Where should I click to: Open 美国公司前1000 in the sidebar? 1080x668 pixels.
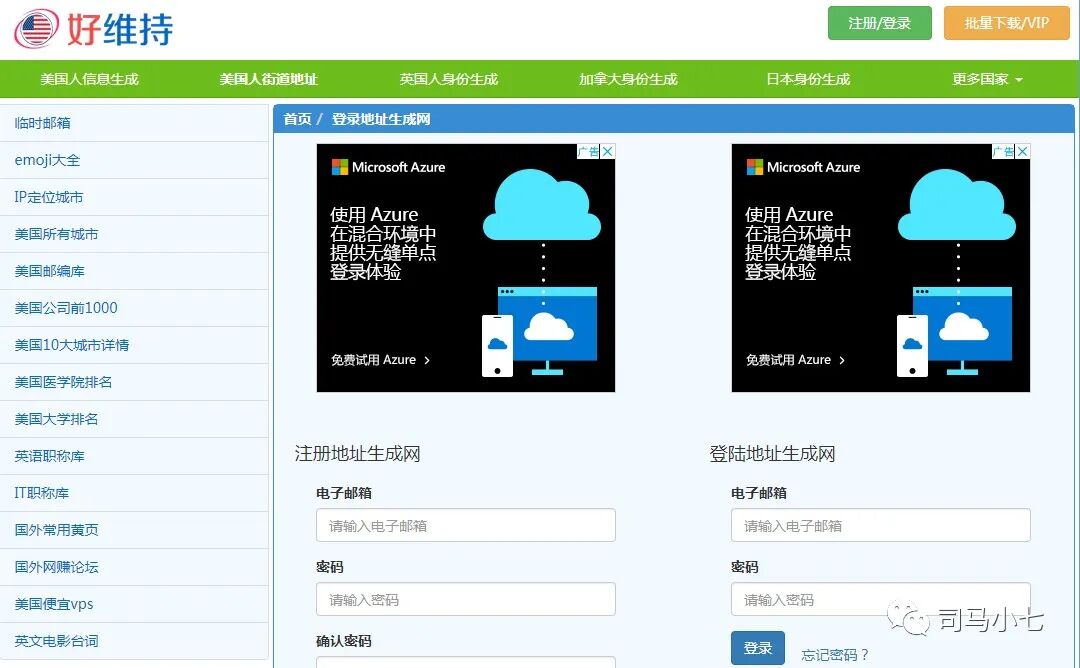134,309
